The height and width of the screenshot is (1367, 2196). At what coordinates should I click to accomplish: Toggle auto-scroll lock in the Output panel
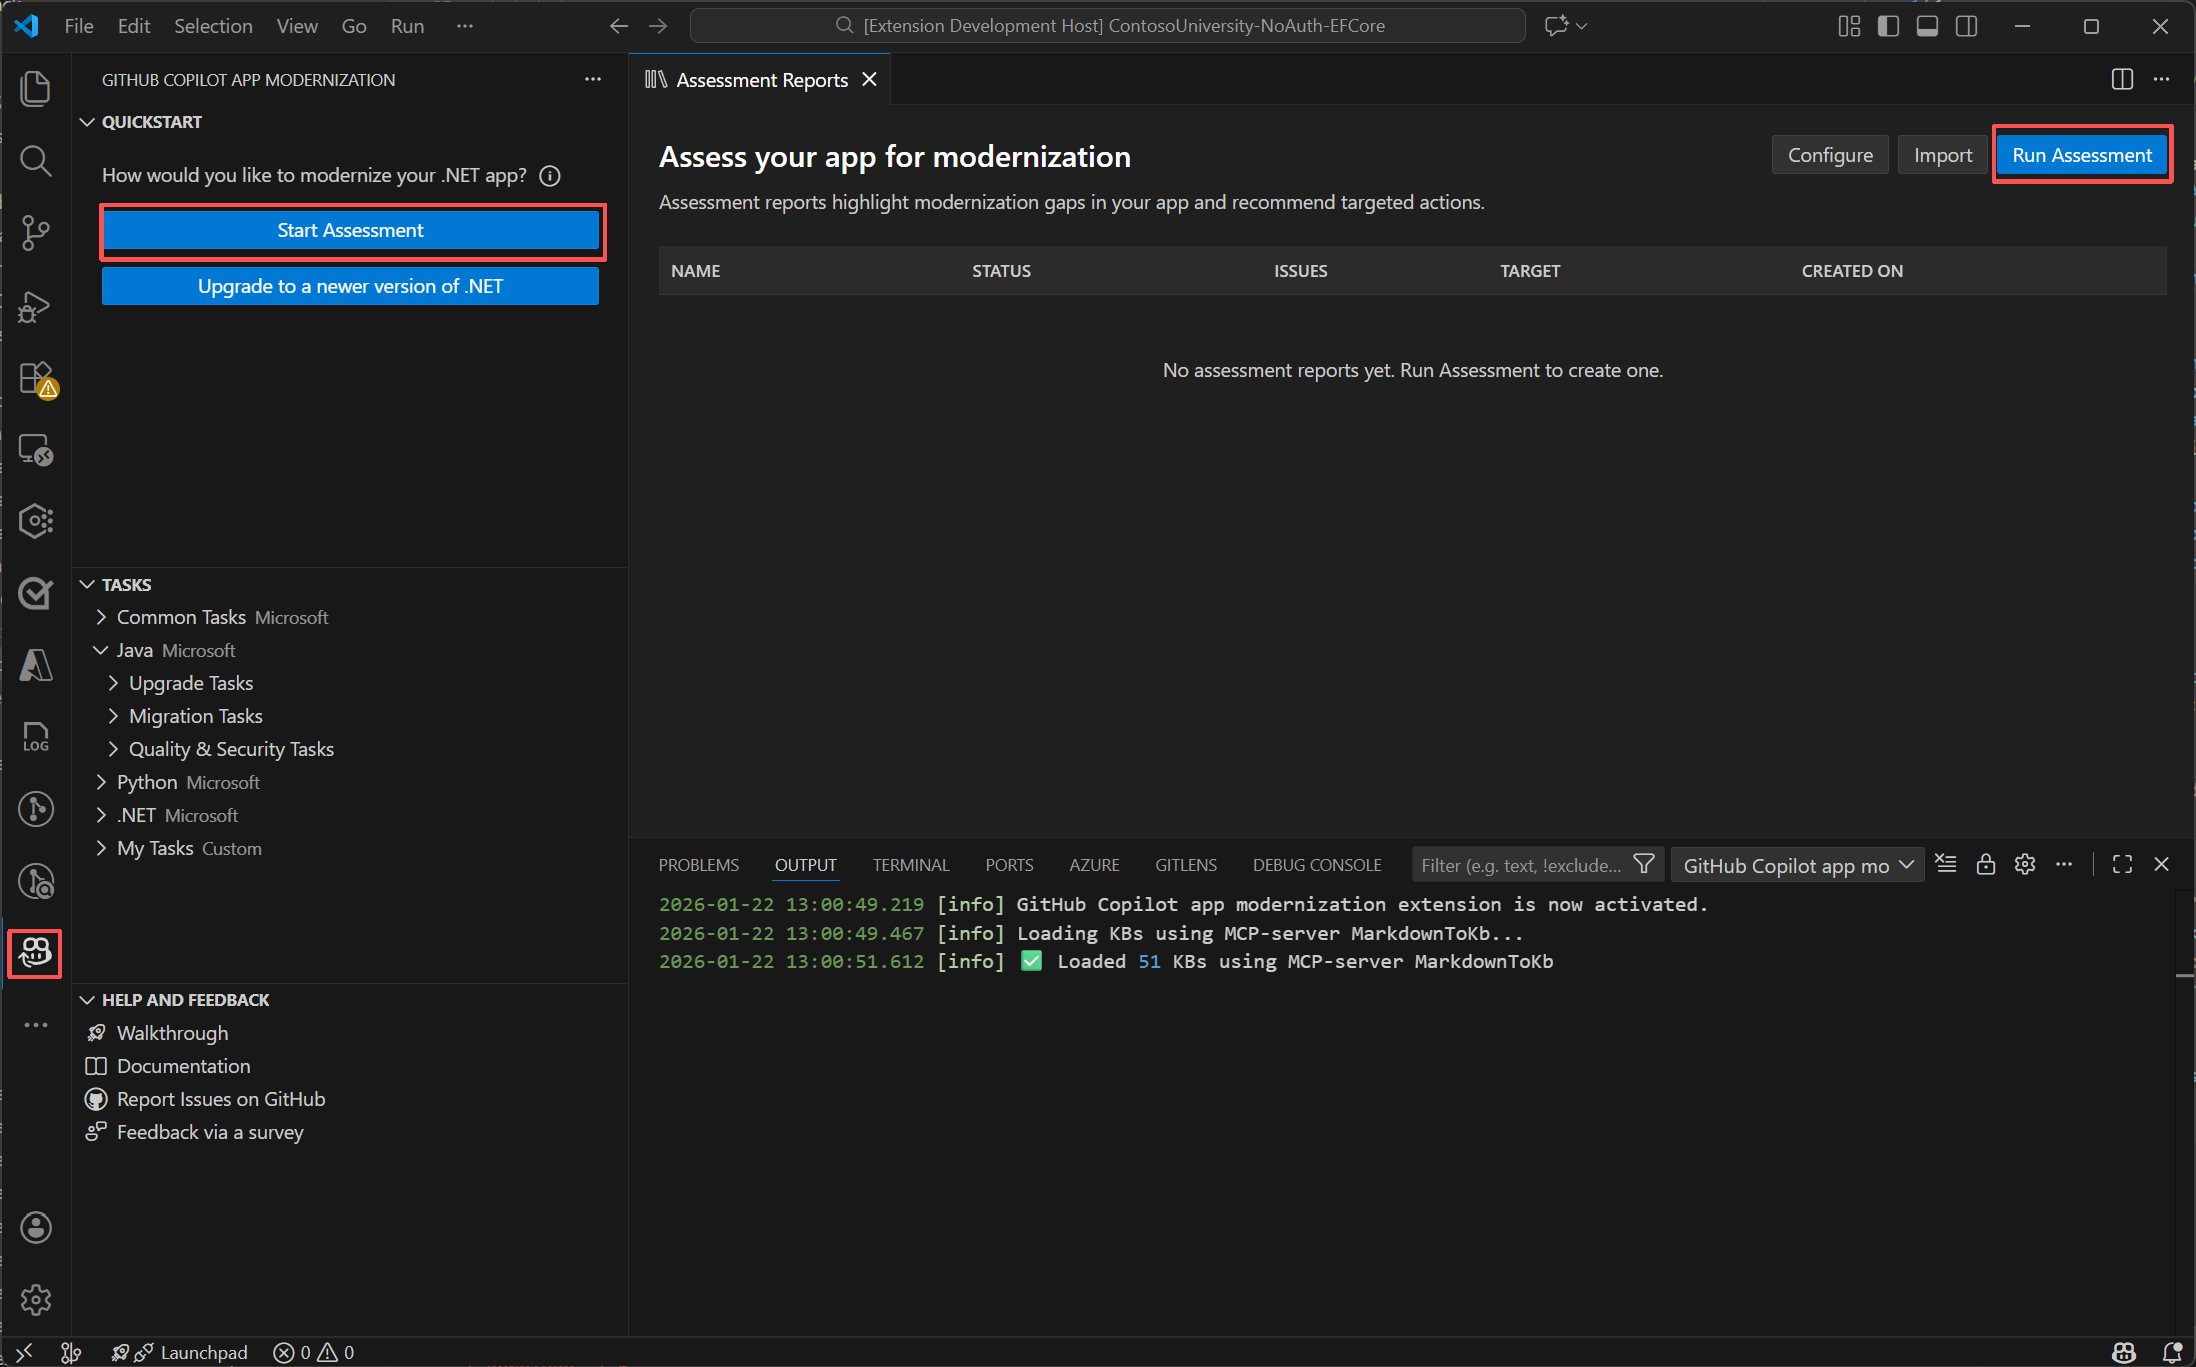[1987, 864]
